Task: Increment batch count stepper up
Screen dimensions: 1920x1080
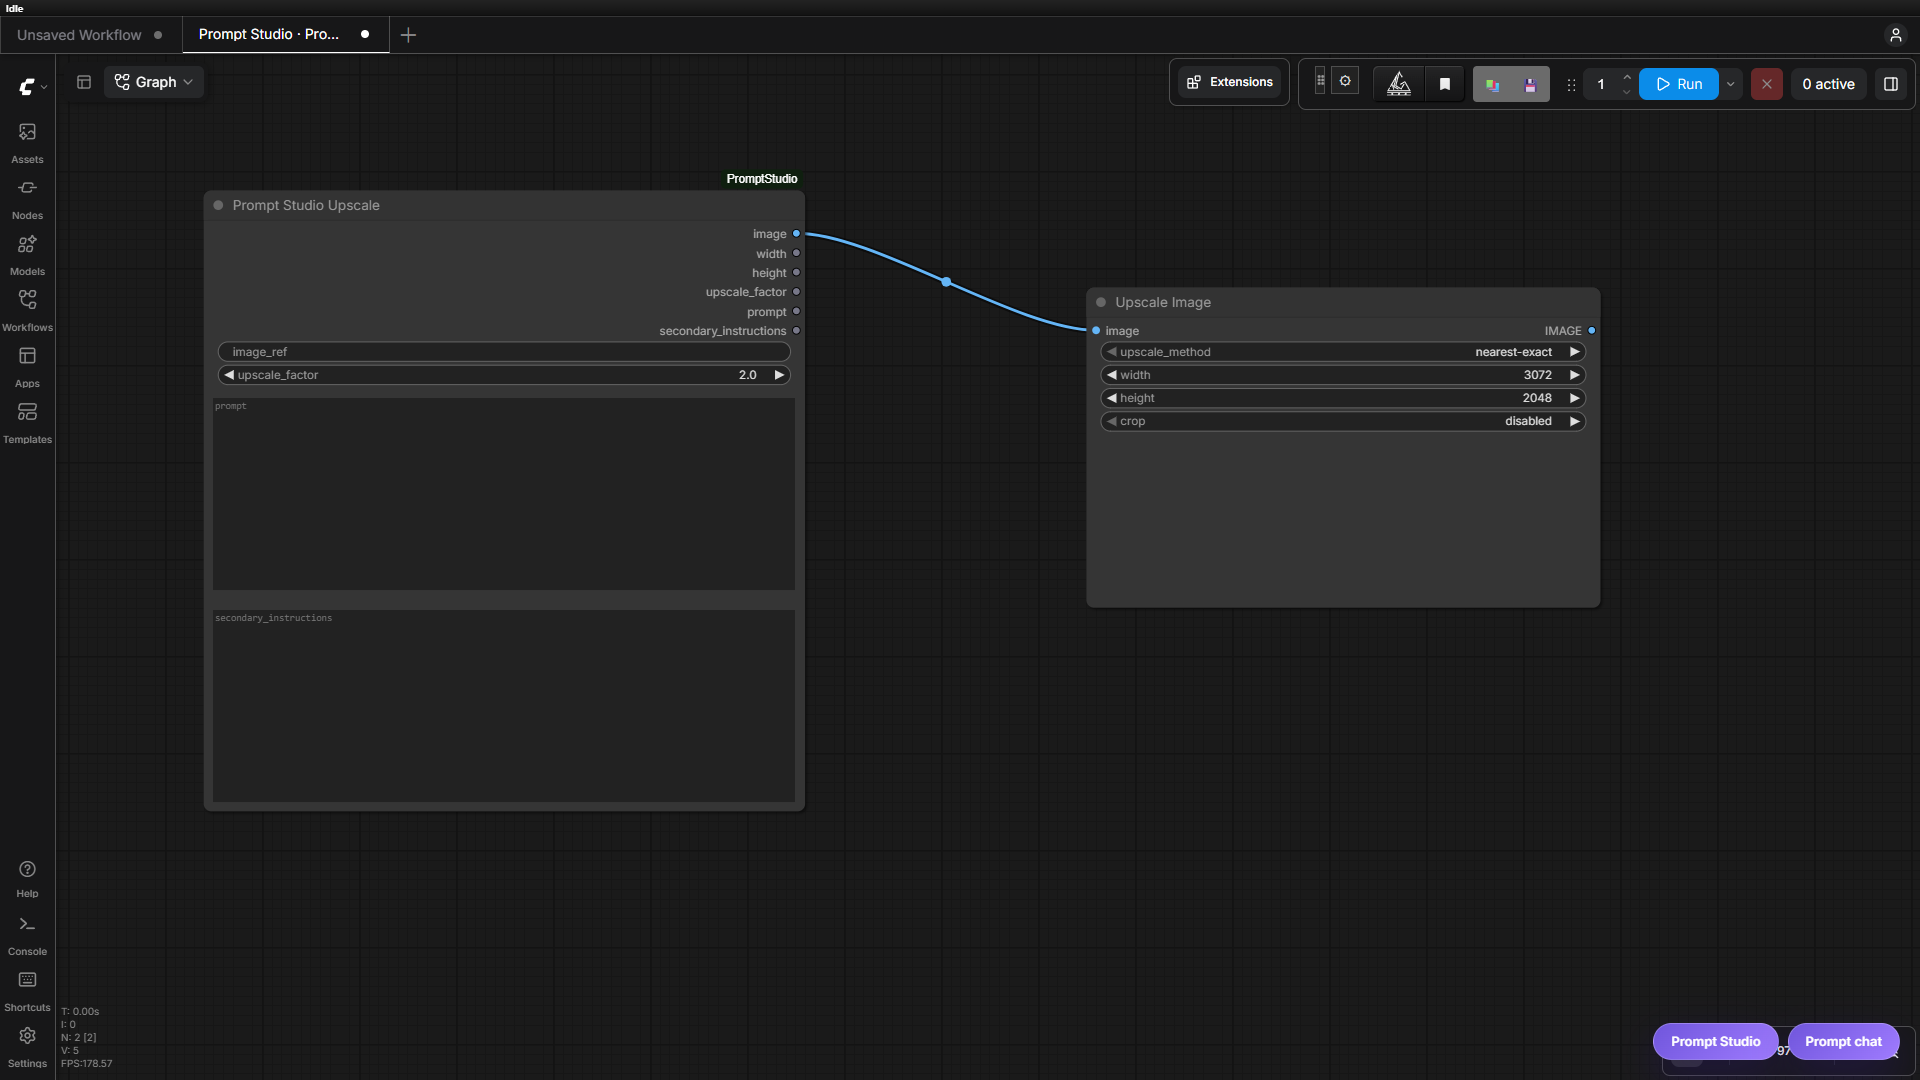Action: click(x=1627, y=77)
